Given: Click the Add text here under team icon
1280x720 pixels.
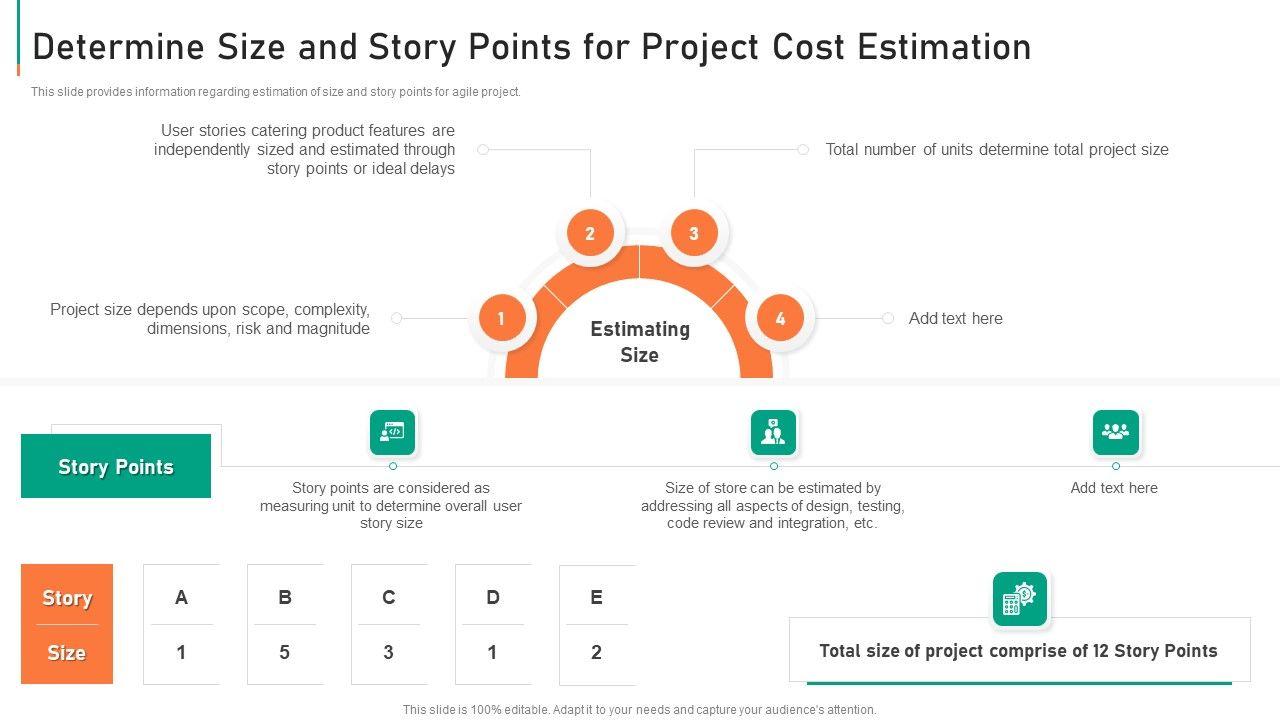Looking at the screenshot, I should point(1114,488).
